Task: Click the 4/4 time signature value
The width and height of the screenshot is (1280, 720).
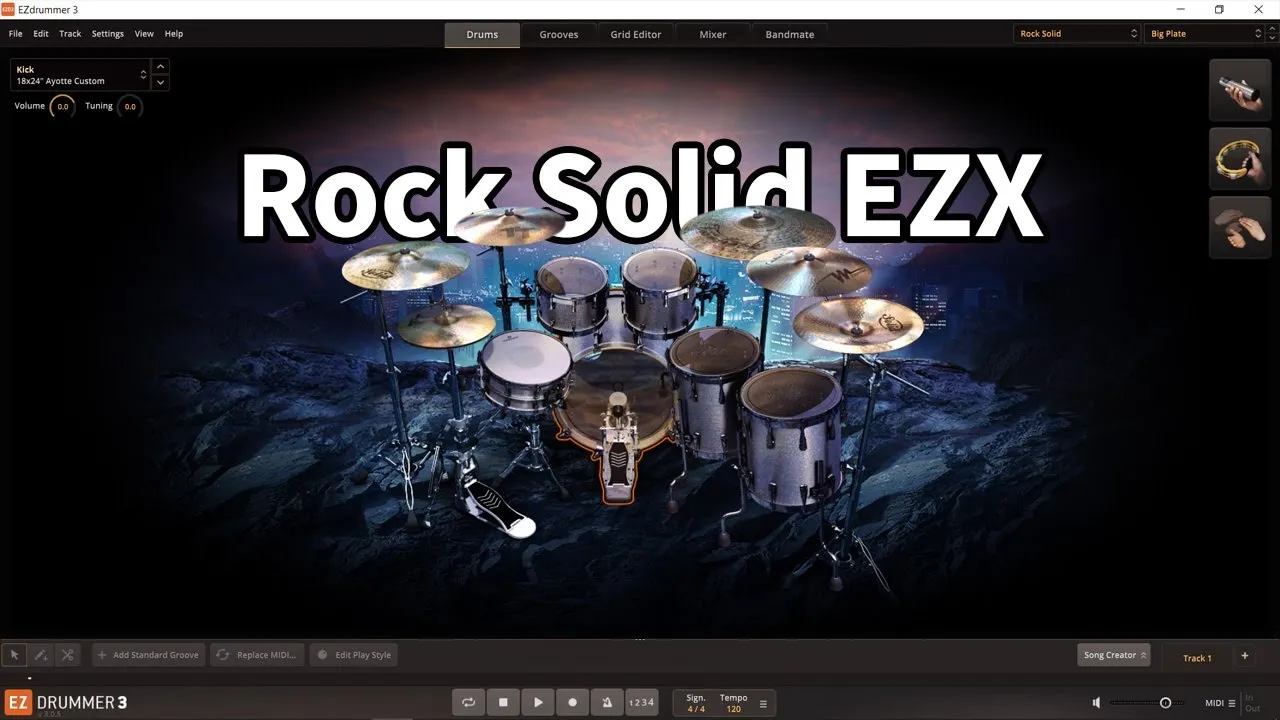Action: tap(696, 709)
